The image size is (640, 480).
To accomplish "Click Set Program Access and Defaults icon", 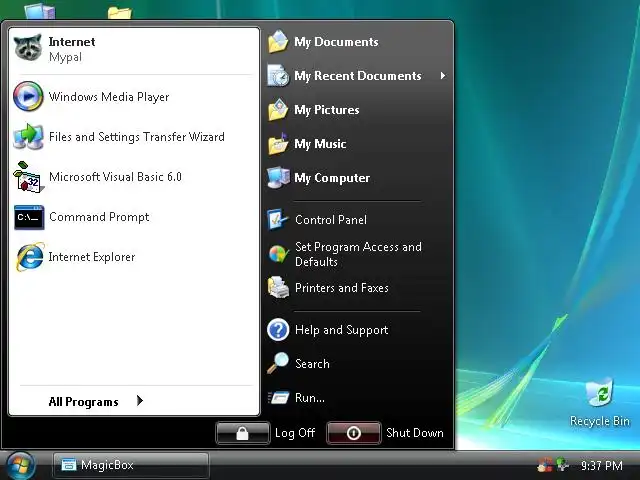I will click(x=278, y=254).
